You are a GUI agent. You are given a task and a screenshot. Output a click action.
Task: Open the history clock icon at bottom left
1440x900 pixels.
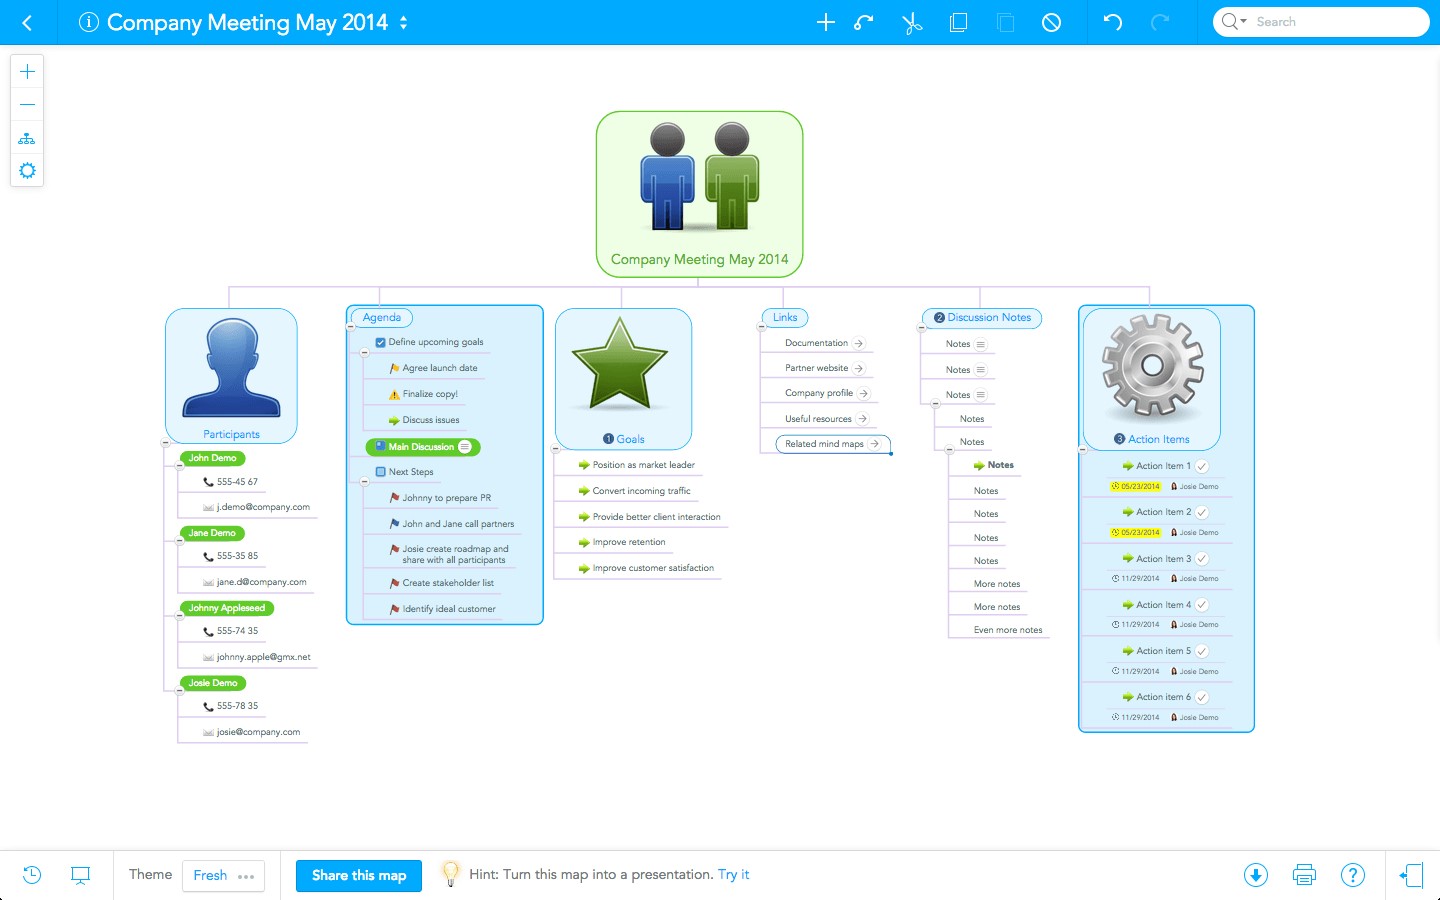tap(32, 875)
